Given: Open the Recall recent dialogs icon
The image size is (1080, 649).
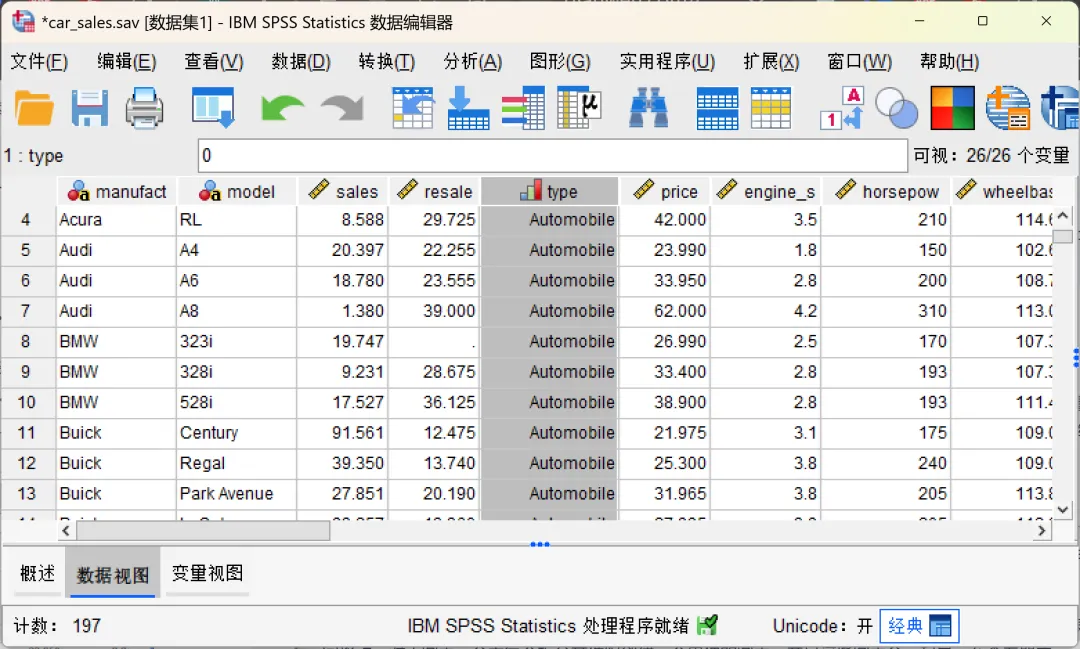Looking at the screenshot, I should tap(213, 108).
